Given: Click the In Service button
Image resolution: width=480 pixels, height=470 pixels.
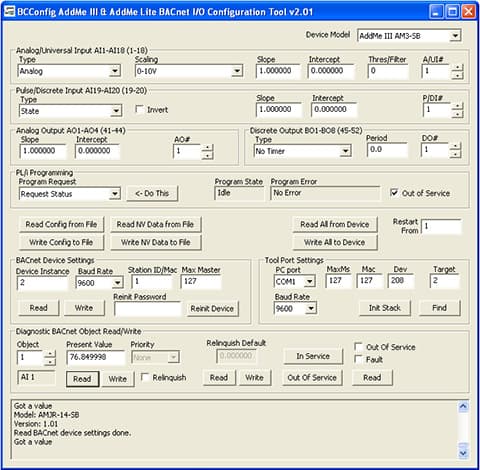Looking at the screenshot, I should (313, 356).
